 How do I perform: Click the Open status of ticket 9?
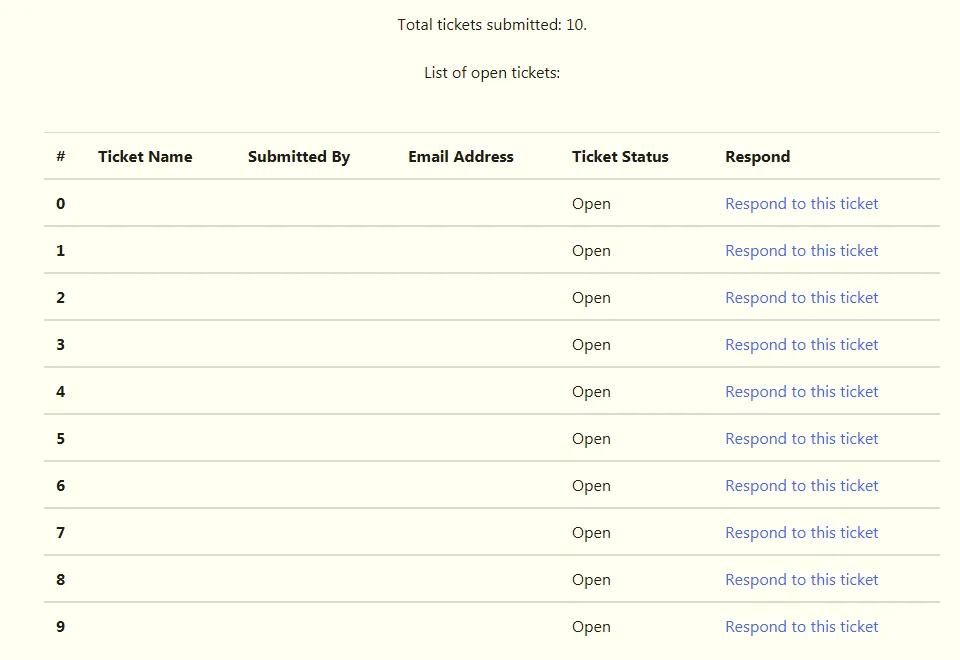pyautogui.click(x=591, y=627)
